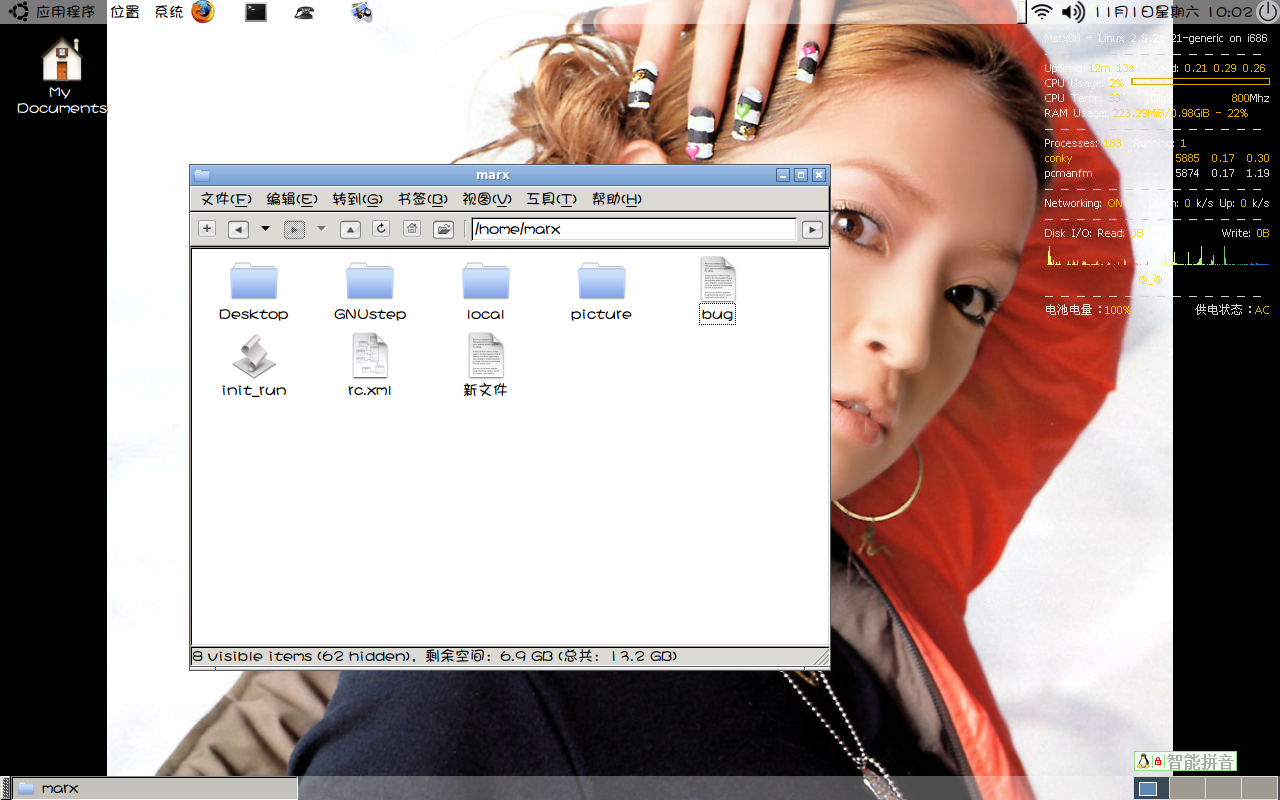Go up to the parent folder
The image size is (1280, 800).
(x=350, y=229)
